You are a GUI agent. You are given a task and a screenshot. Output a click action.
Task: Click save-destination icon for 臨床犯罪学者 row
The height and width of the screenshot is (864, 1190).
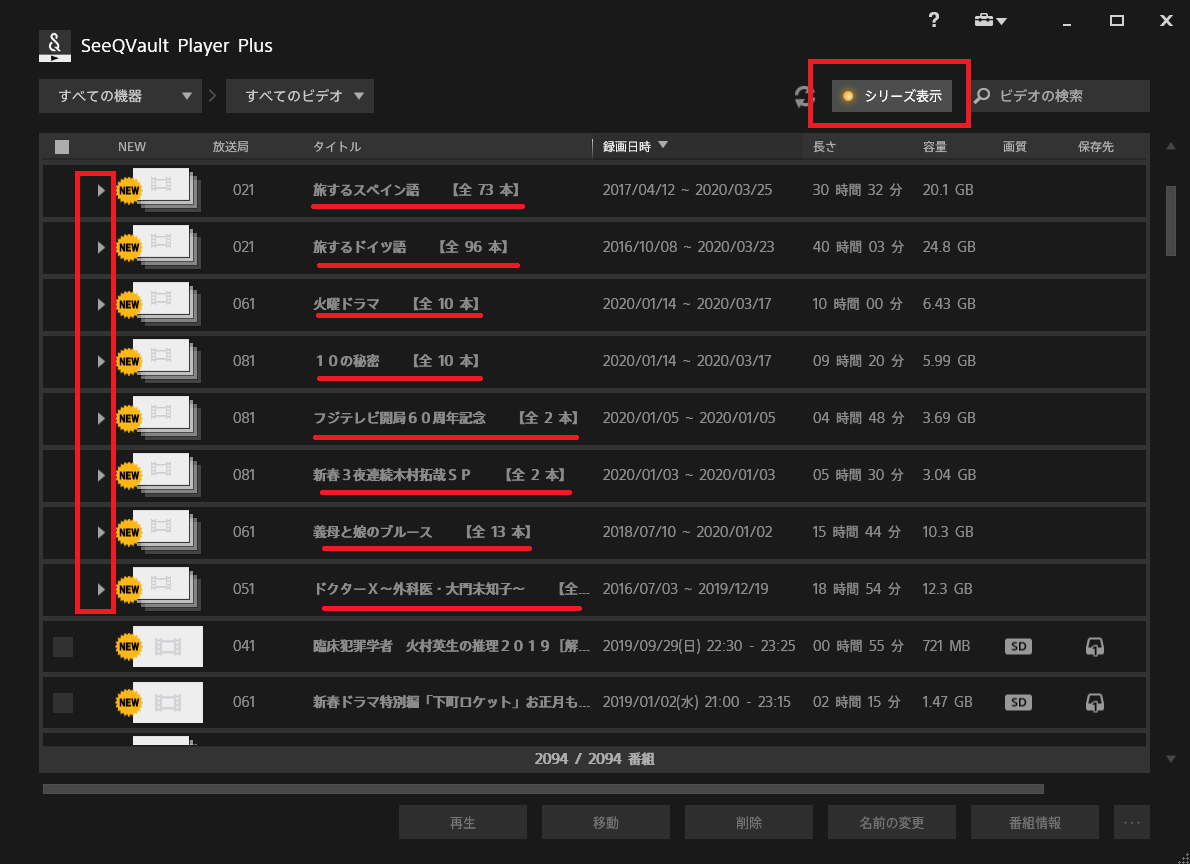point(1094,646)
